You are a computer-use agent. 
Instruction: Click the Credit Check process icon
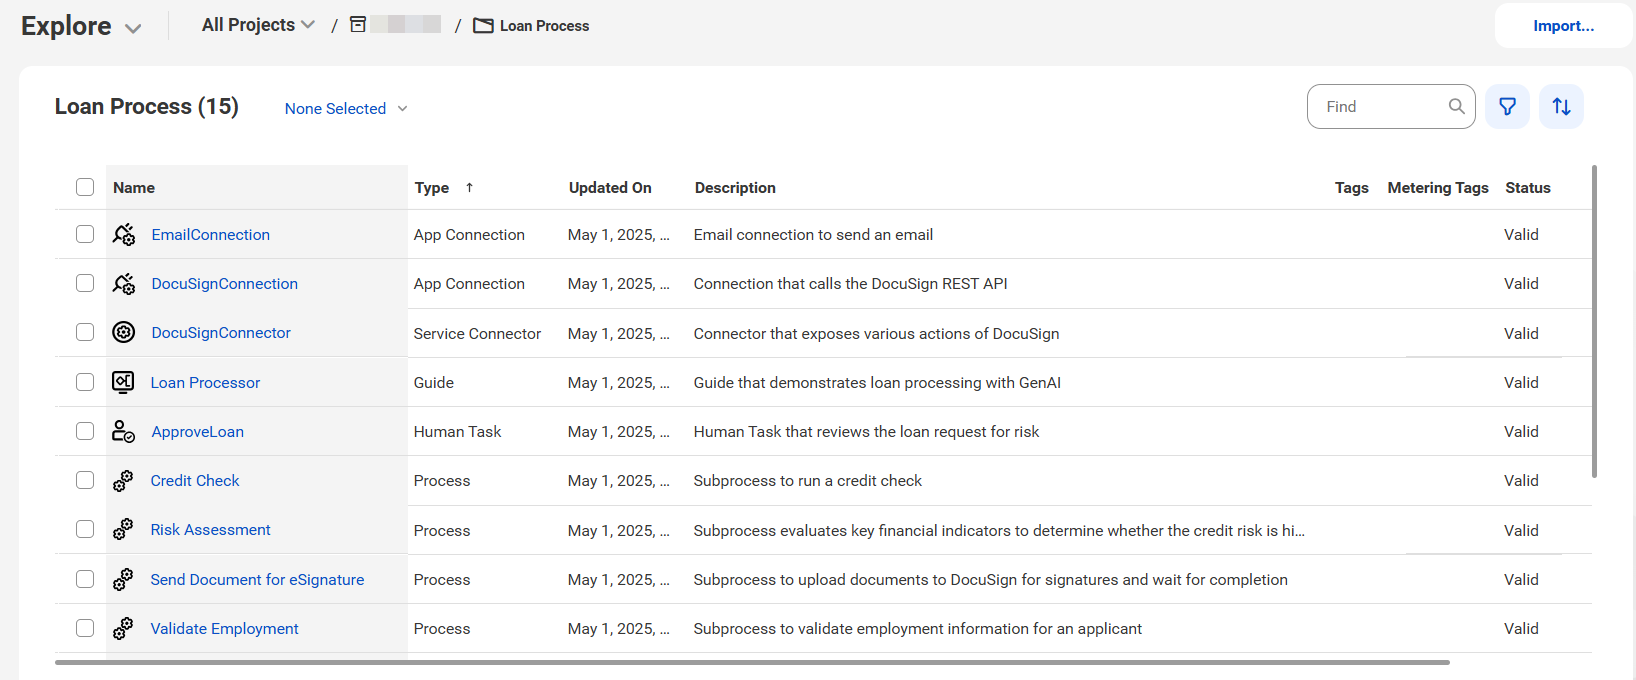point(123,481)
